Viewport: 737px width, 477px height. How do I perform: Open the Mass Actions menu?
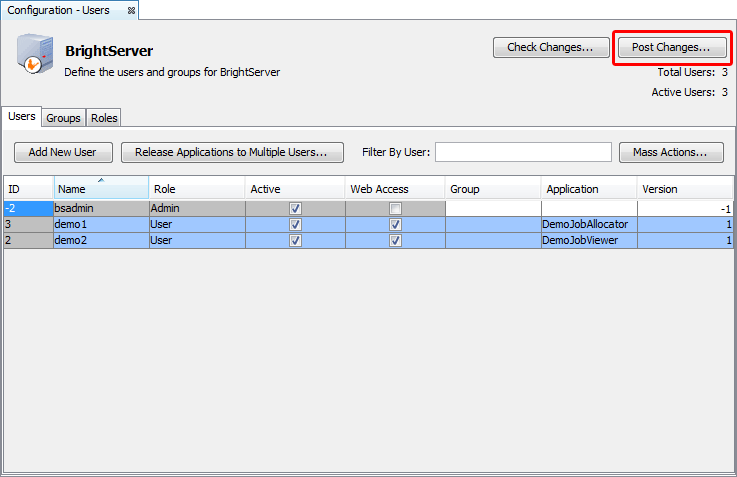click(x=670, y=152)
